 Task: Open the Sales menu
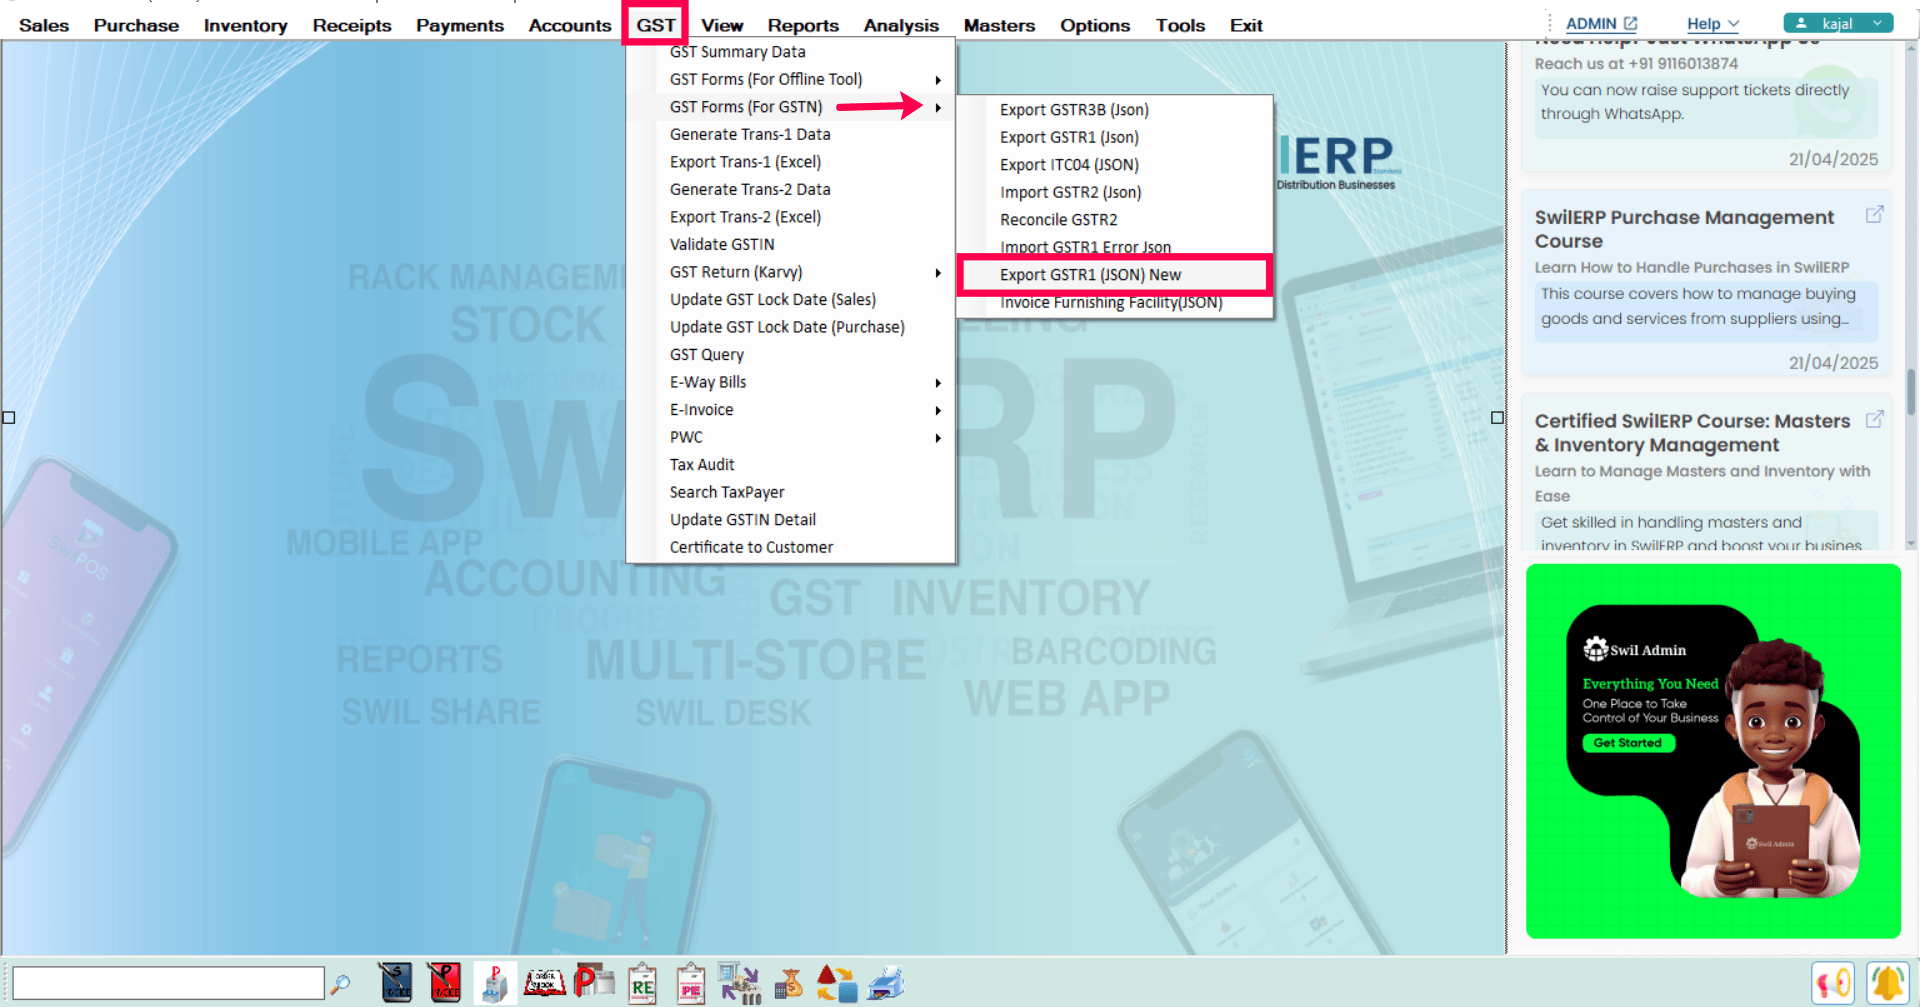tap(44, 25)
